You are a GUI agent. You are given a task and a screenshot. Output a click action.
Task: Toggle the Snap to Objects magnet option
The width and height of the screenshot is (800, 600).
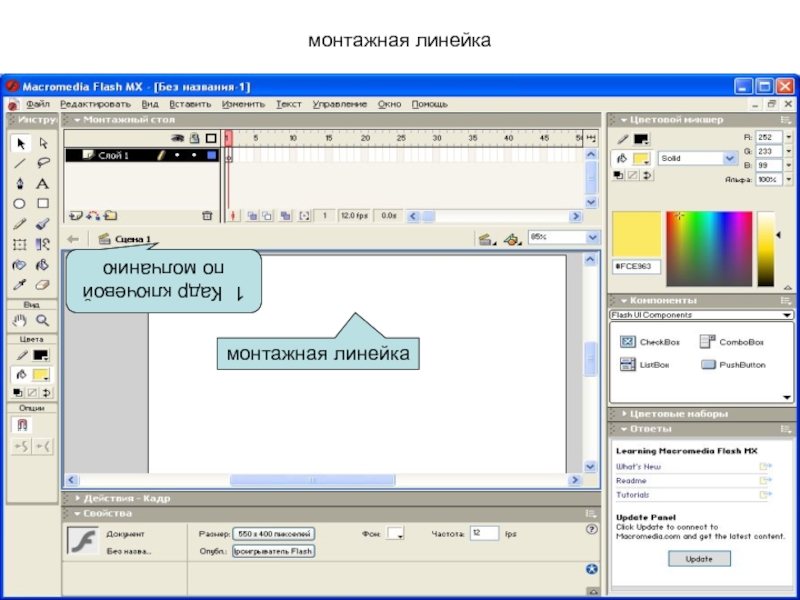pyautogui.click(x=20, y=425)
